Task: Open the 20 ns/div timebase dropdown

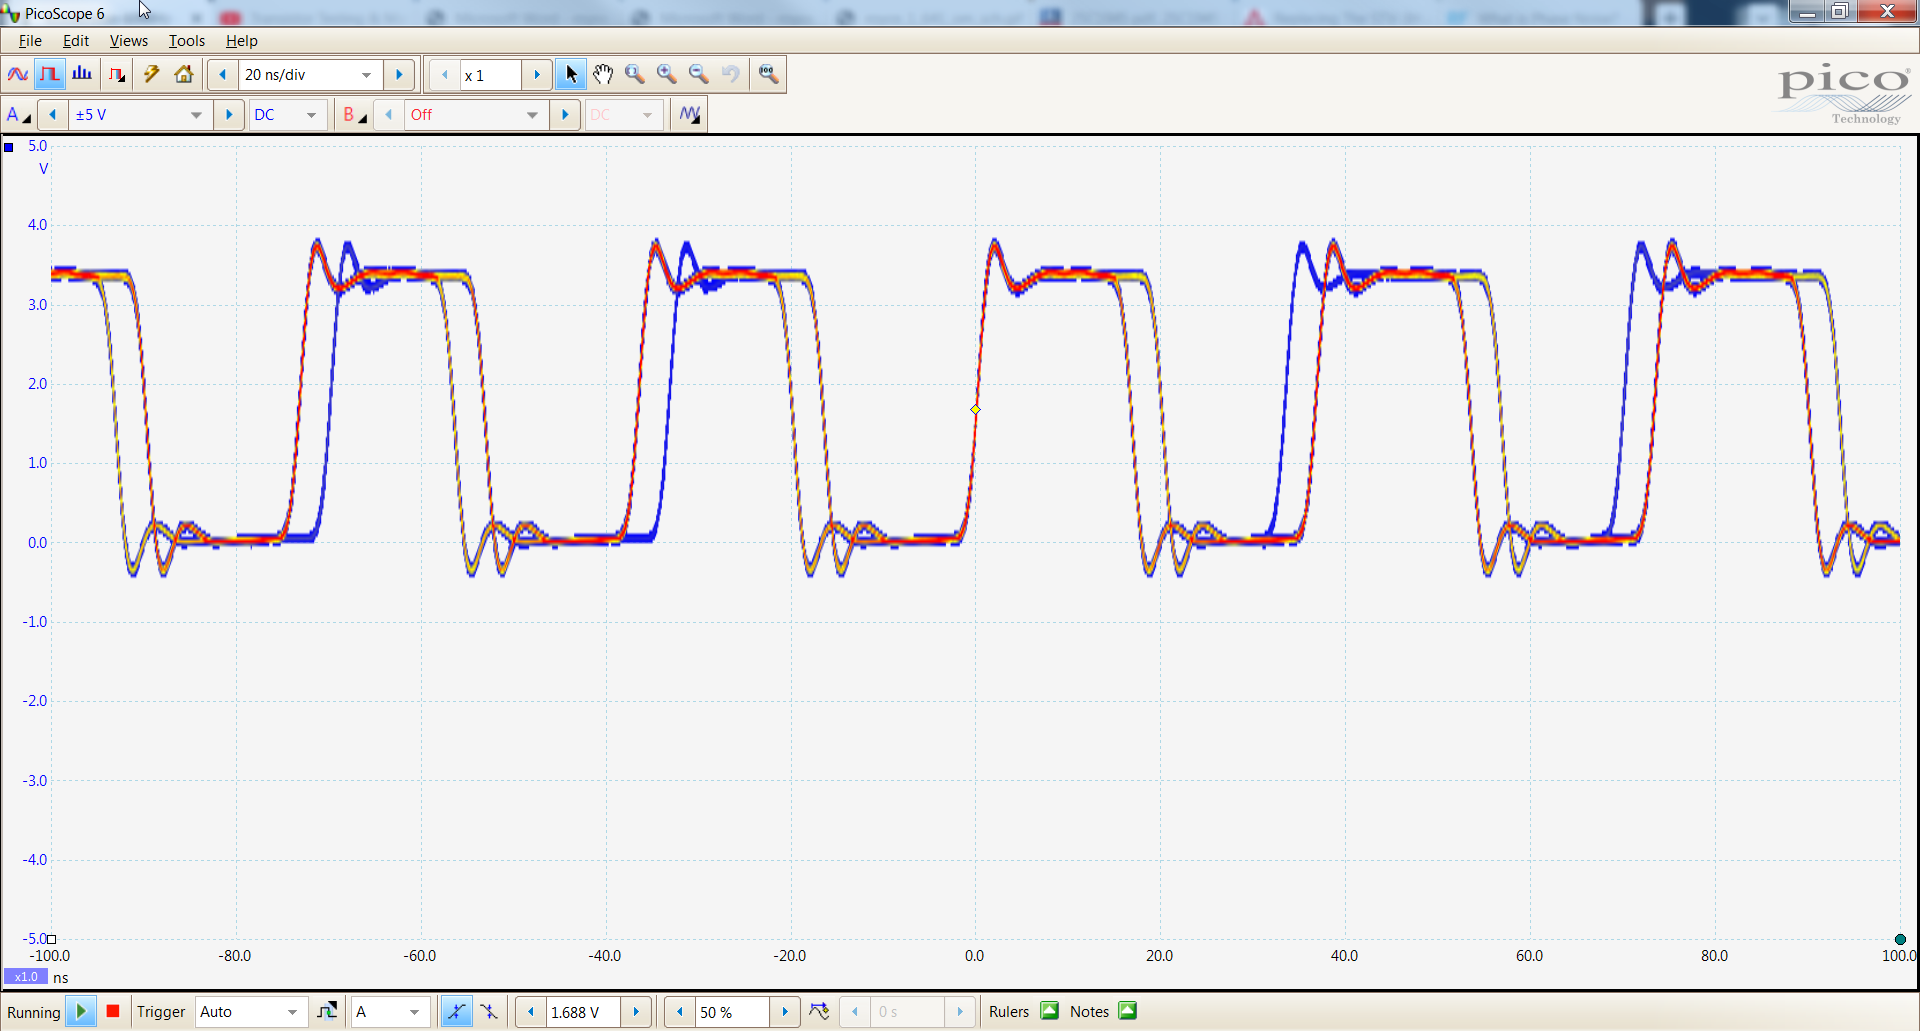Action: (x=366, y=75)
